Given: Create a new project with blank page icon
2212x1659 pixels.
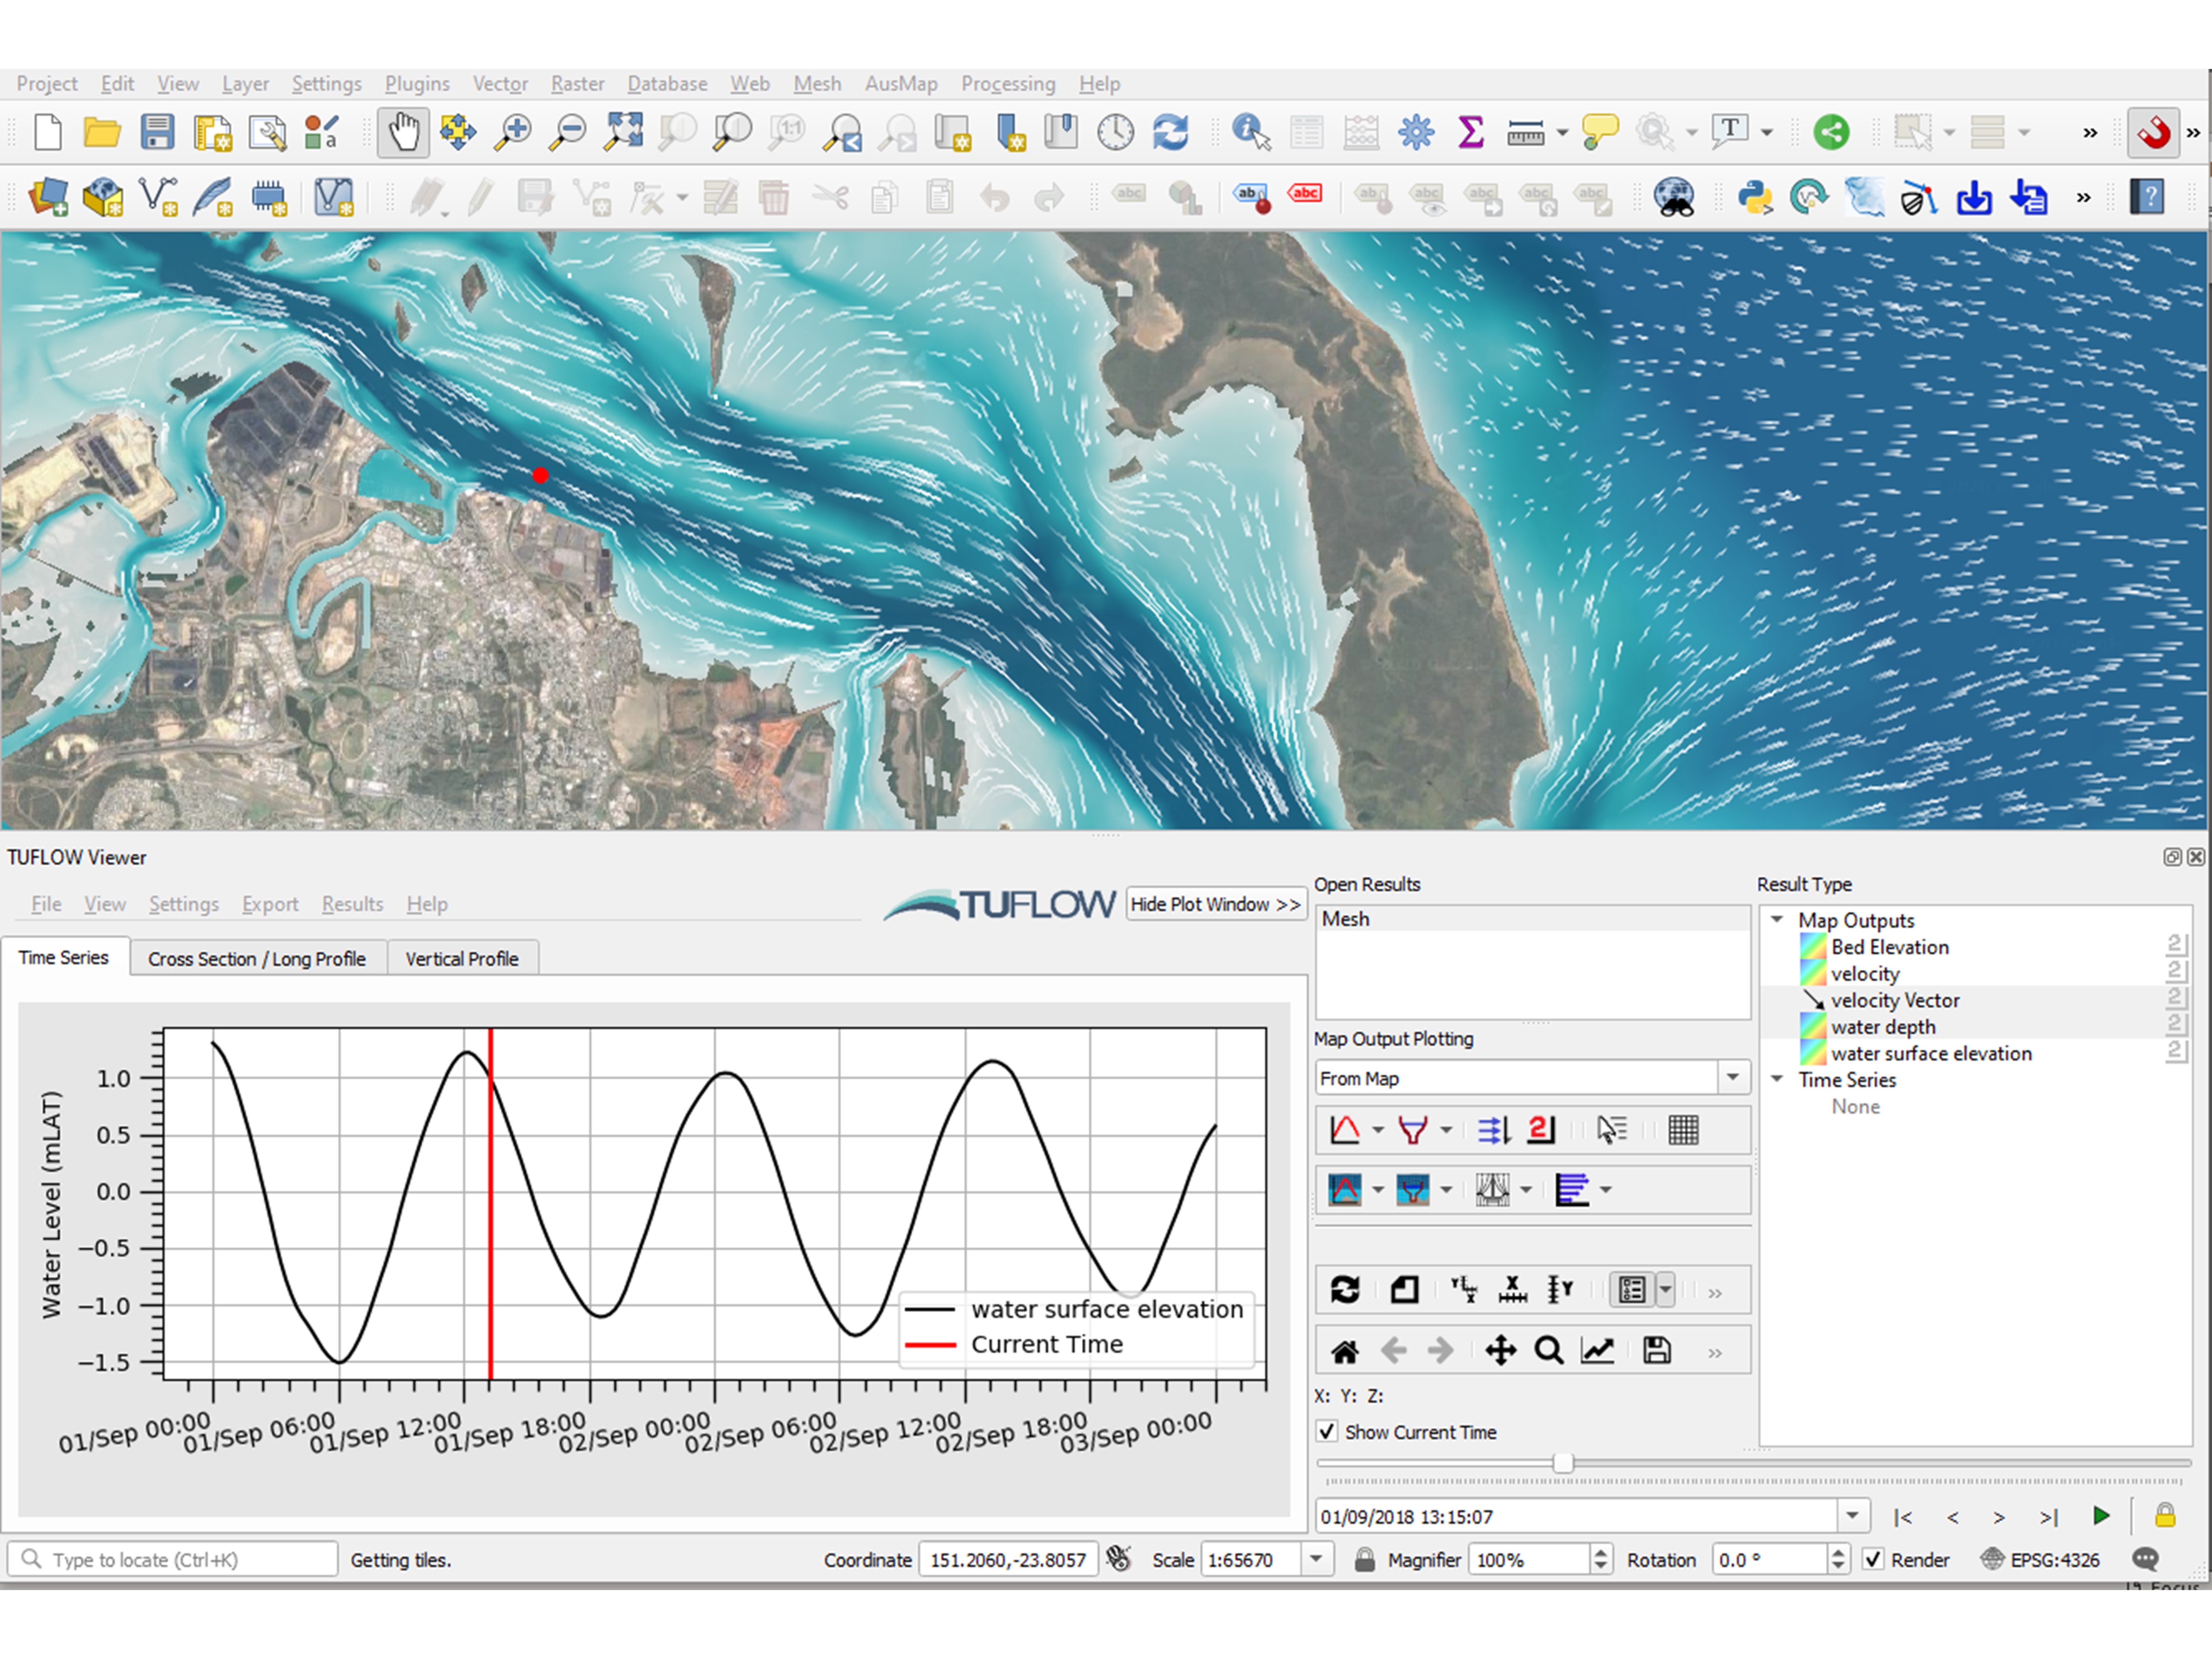Looking at the screenshot, I should click(x=48, y=132).
